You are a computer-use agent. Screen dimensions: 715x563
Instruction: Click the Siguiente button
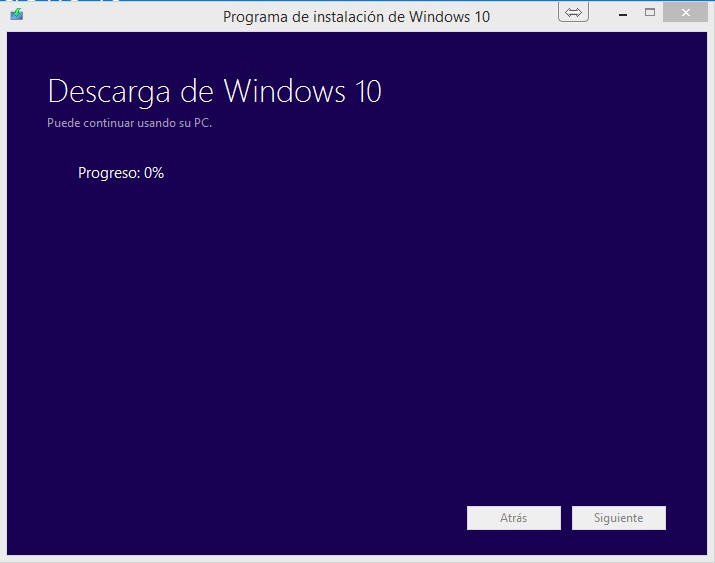(x=619, y=518)
